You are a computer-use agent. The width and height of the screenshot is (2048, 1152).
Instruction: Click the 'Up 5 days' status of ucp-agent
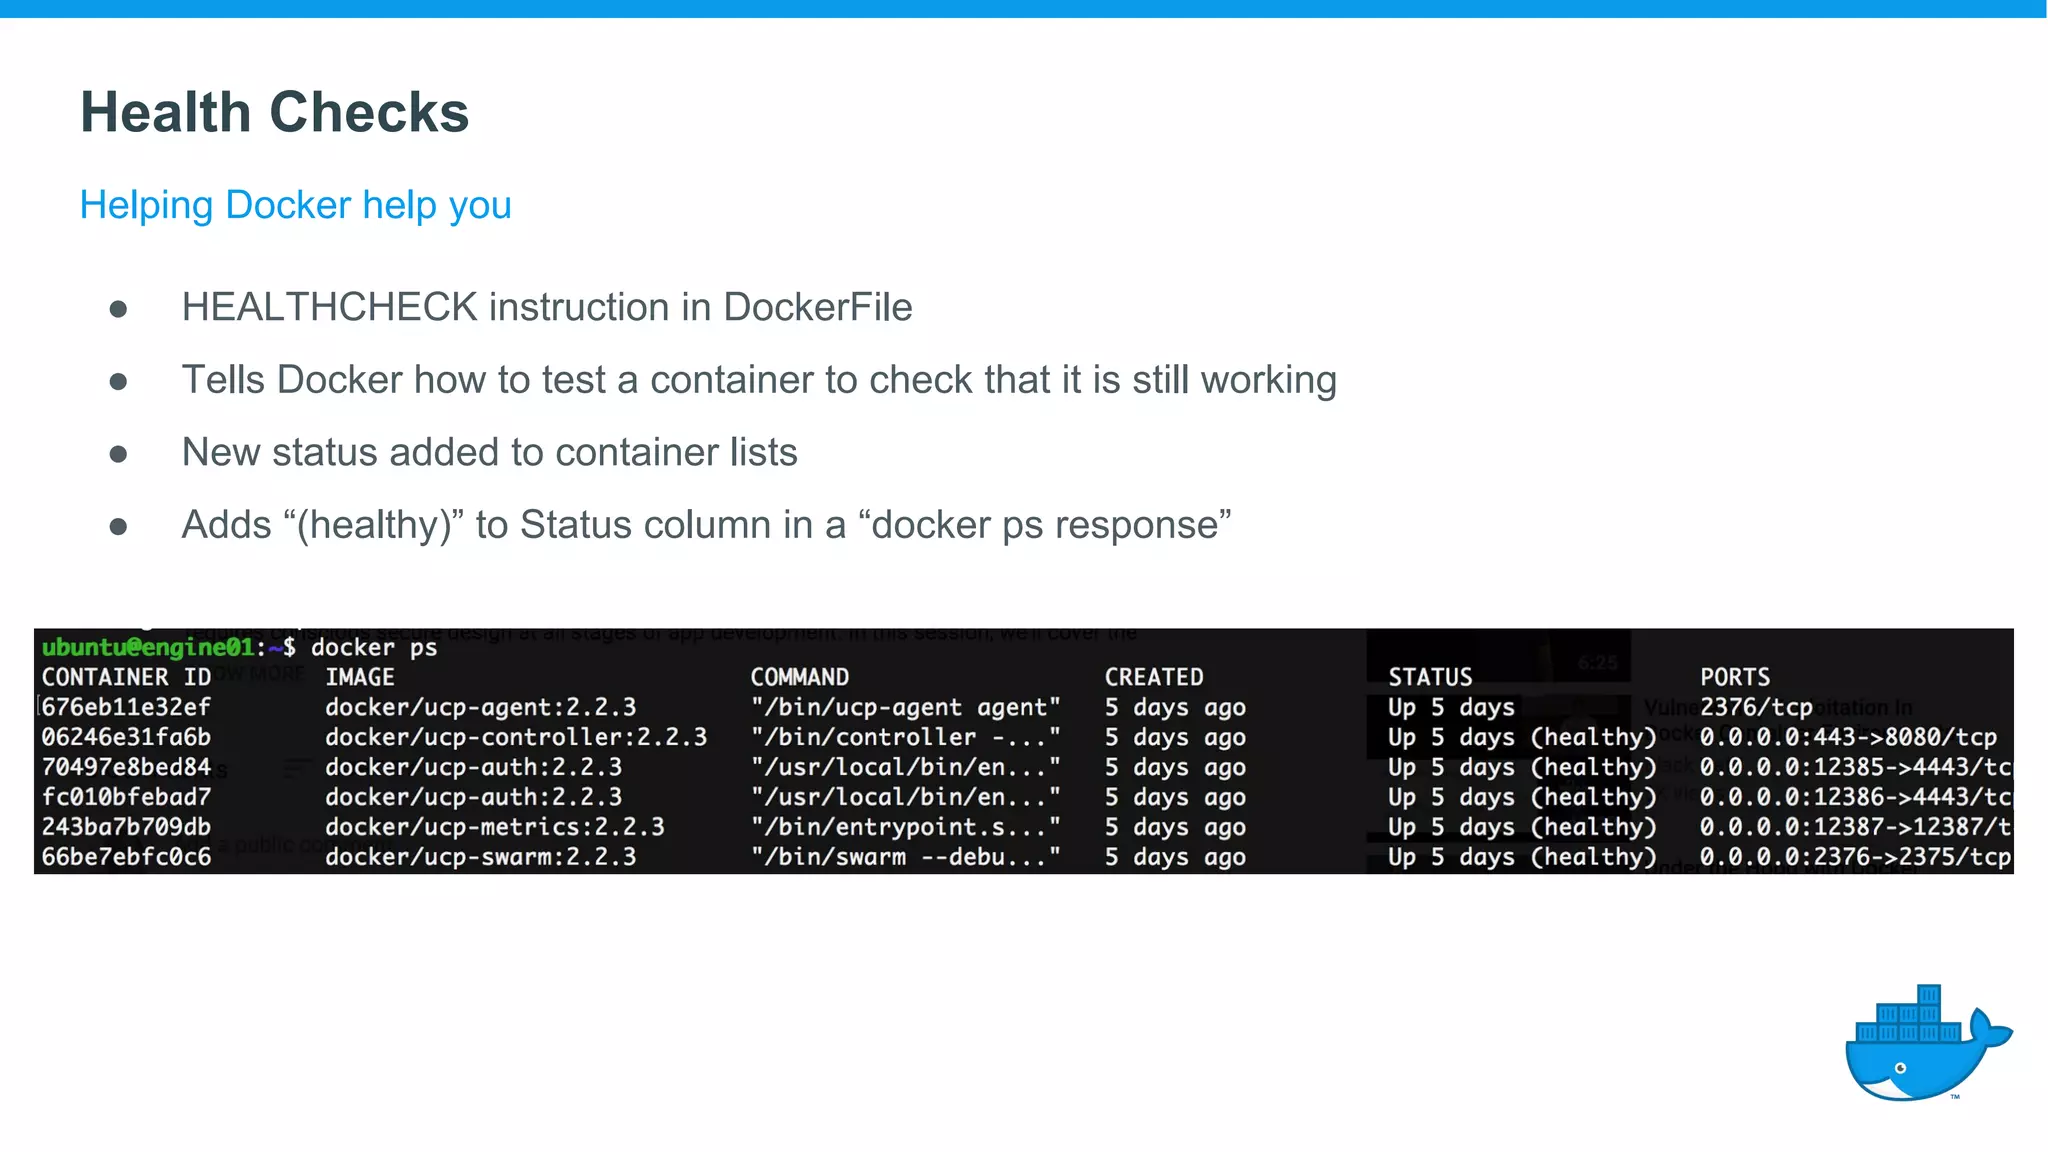click(x=1451, y=707)
